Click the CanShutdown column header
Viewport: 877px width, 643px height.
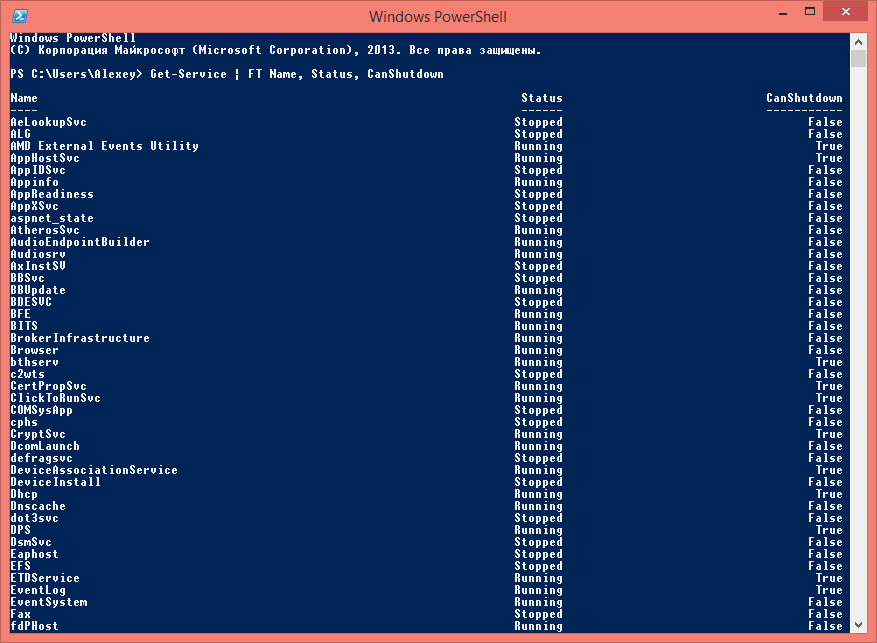click(804, 98)
